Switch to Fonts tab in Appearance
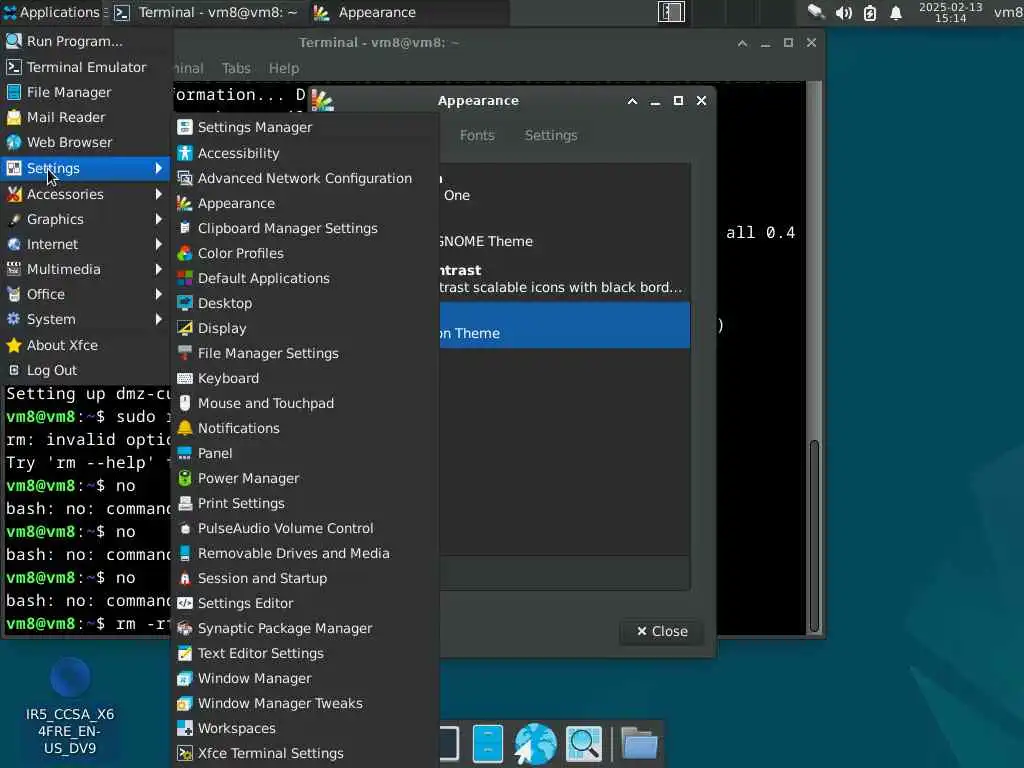Screen dimensions: 1024x768 tap(477, 135)
